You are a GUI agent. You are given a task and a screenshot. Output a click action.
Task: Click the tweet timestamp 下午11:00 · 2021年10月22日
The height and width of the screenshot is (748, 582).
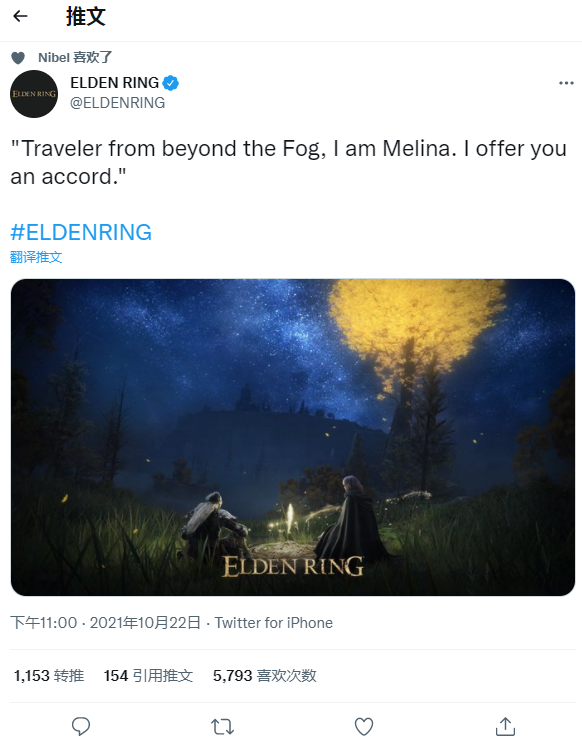pos(105,623)
